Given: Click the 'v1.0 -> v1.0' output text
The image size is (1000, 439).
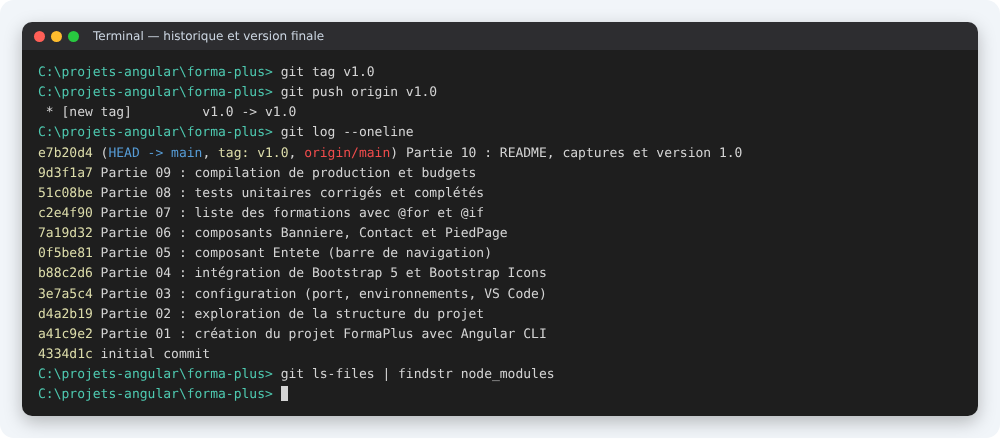Looking at the screenshot, I should coord(249,112).
